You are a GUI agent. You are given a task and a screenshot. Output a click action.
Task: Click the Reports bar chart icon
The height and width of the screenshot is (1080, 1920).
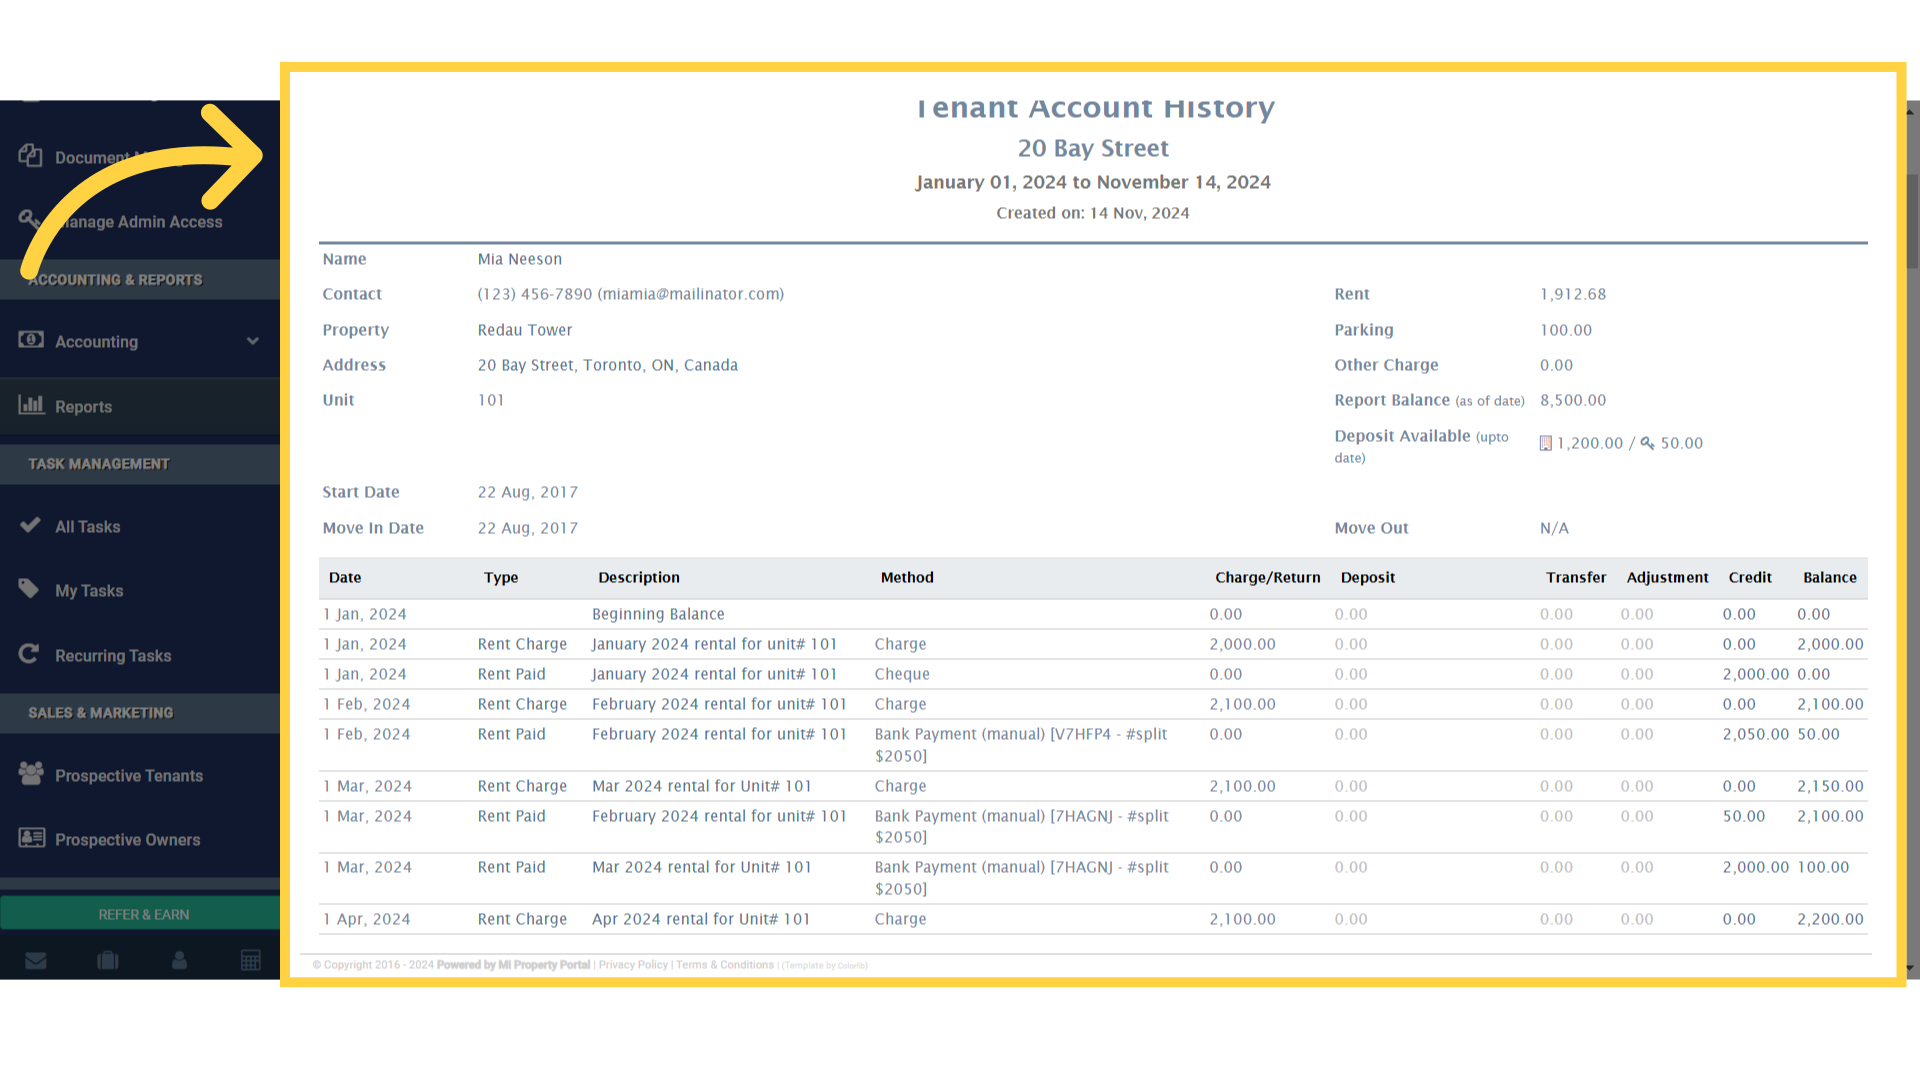pos(31,405)
